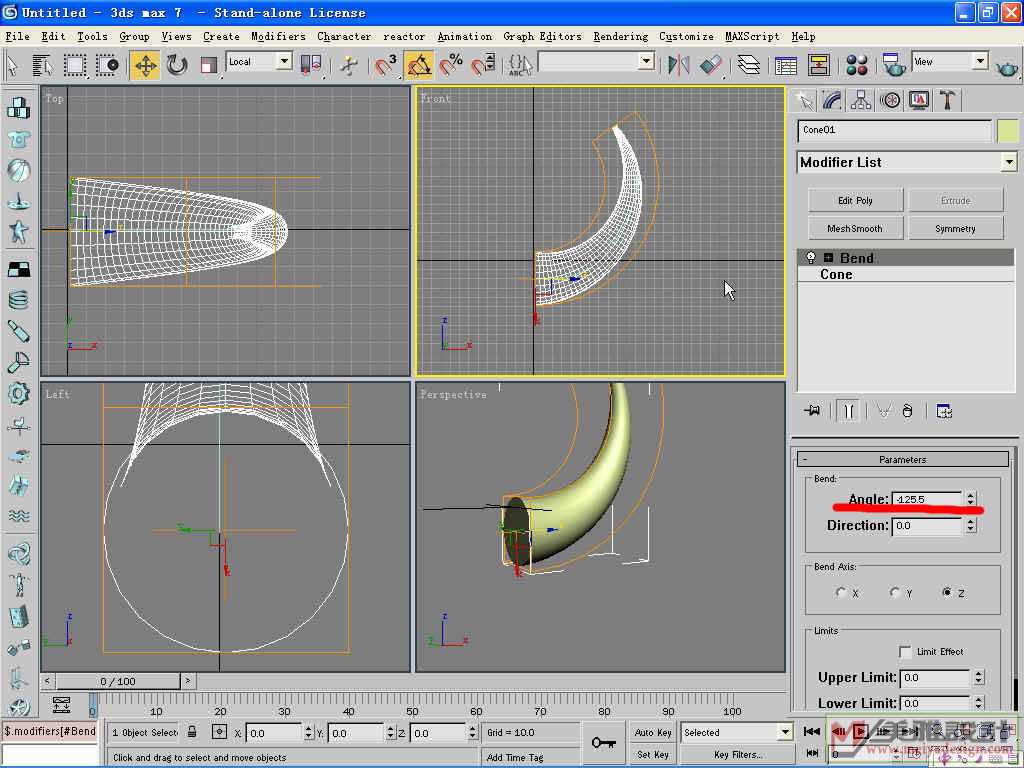Image resolution: width=1024 pixels, height=768 pixels.
Task: Choose Rectangular Selection Region tool
Action: (74, 65)
